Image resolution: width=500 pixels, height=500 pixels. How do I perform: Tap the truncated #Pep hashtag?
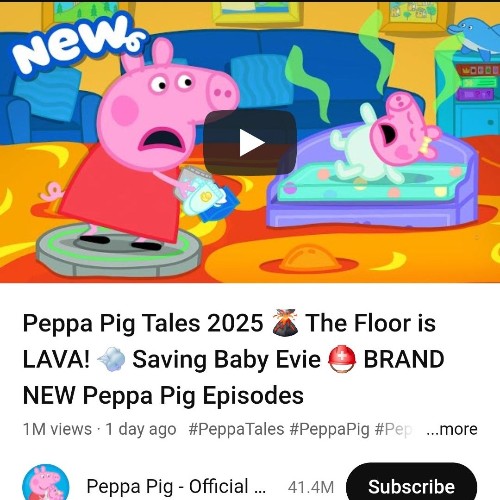393,429
